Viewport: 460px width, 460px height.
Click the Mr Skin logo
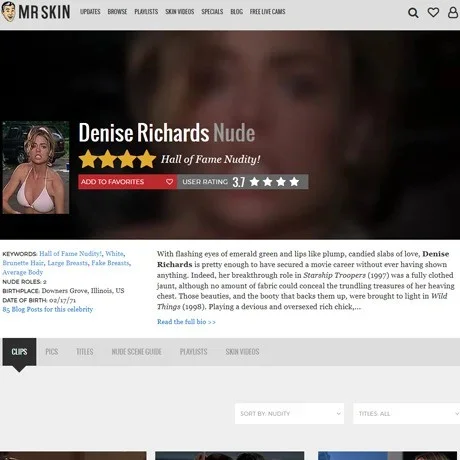[x=36, y=12]
